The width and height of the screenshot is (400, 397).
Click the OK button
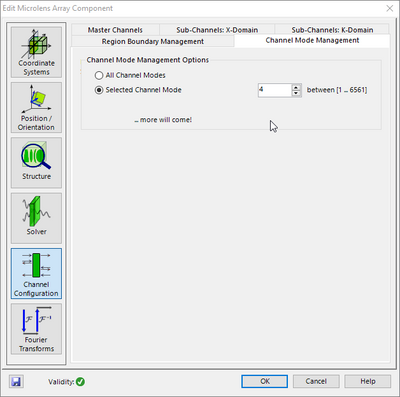265,381
